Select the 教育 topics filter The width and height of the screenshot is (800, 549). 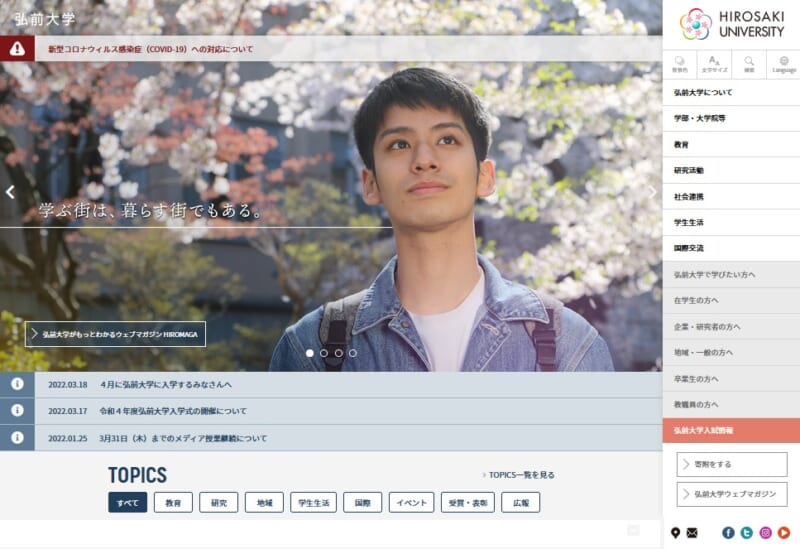[x=173, y=503]
